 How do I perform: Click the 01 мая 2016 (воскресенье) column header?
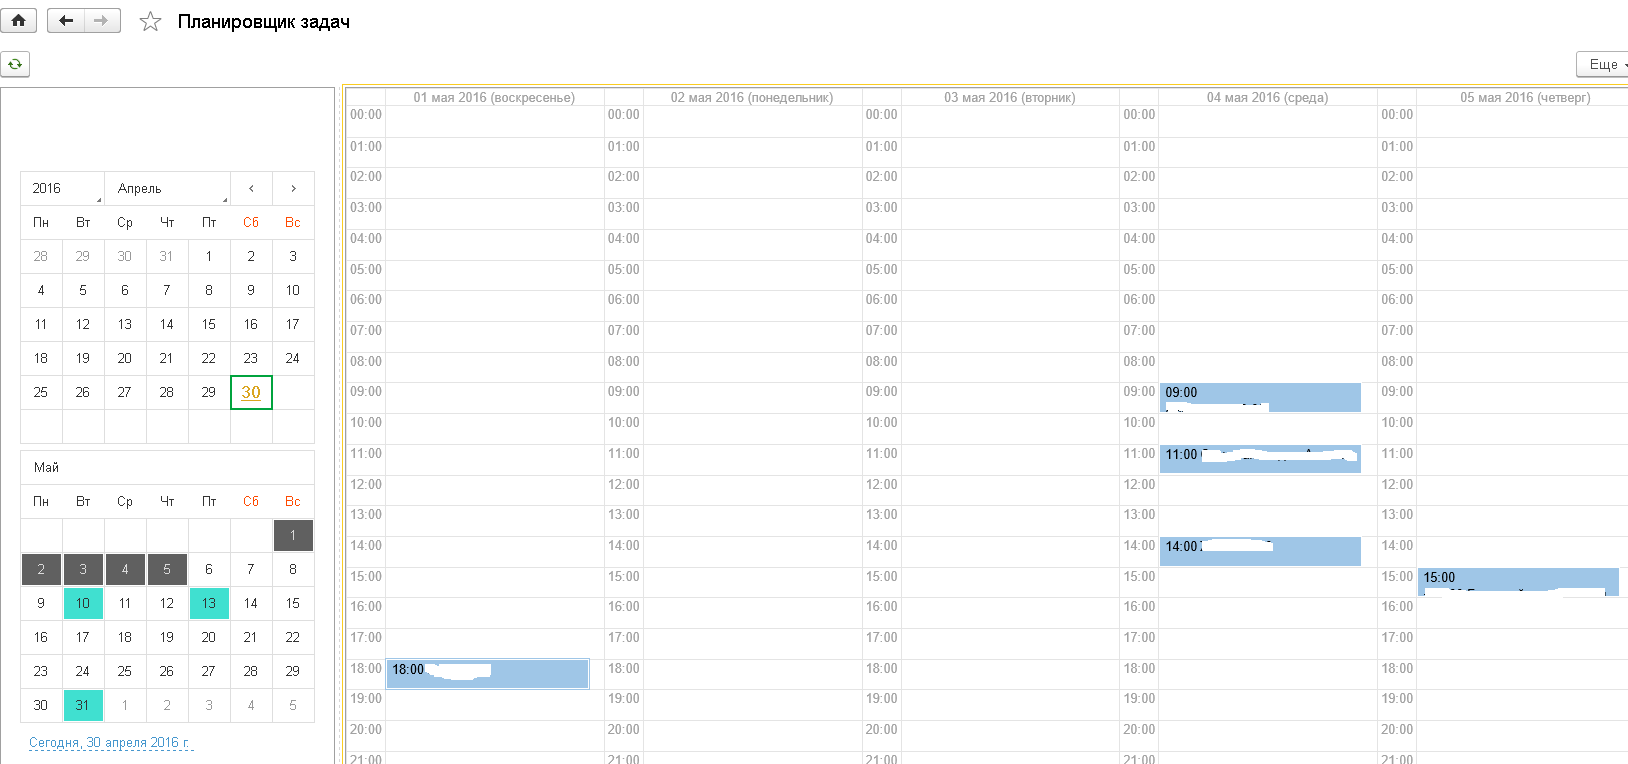(x=494, y=97)
